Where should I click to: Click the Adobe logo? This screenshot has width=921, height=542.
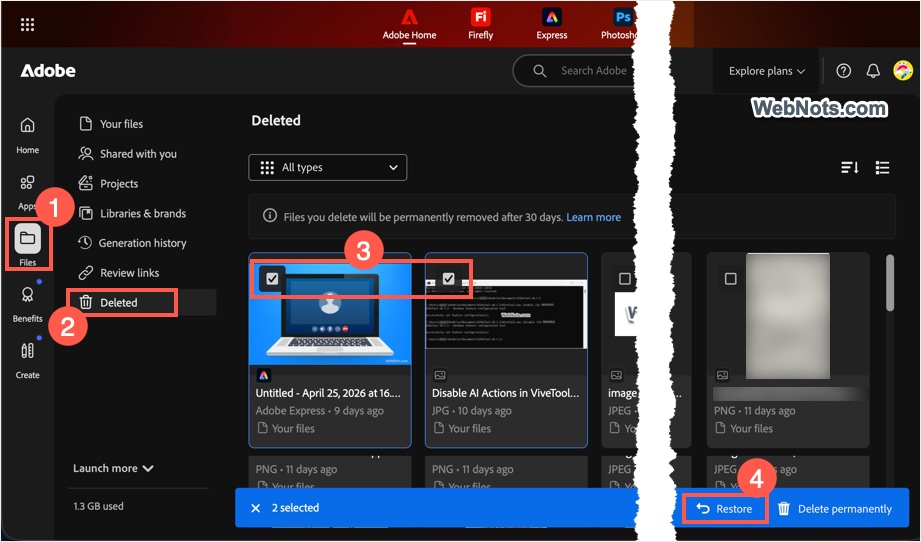point(48,71)
